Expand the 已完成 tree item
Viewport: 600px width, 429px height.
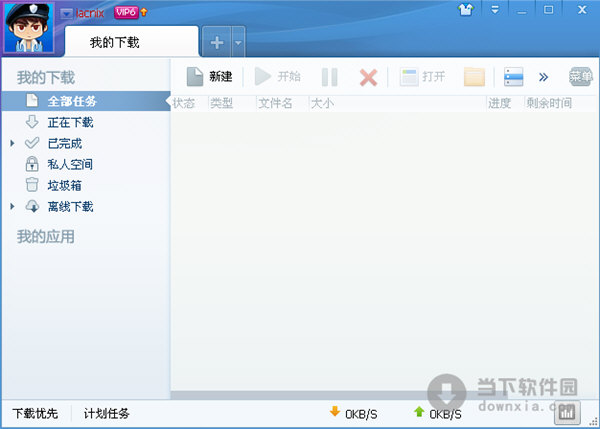point(12,143)
